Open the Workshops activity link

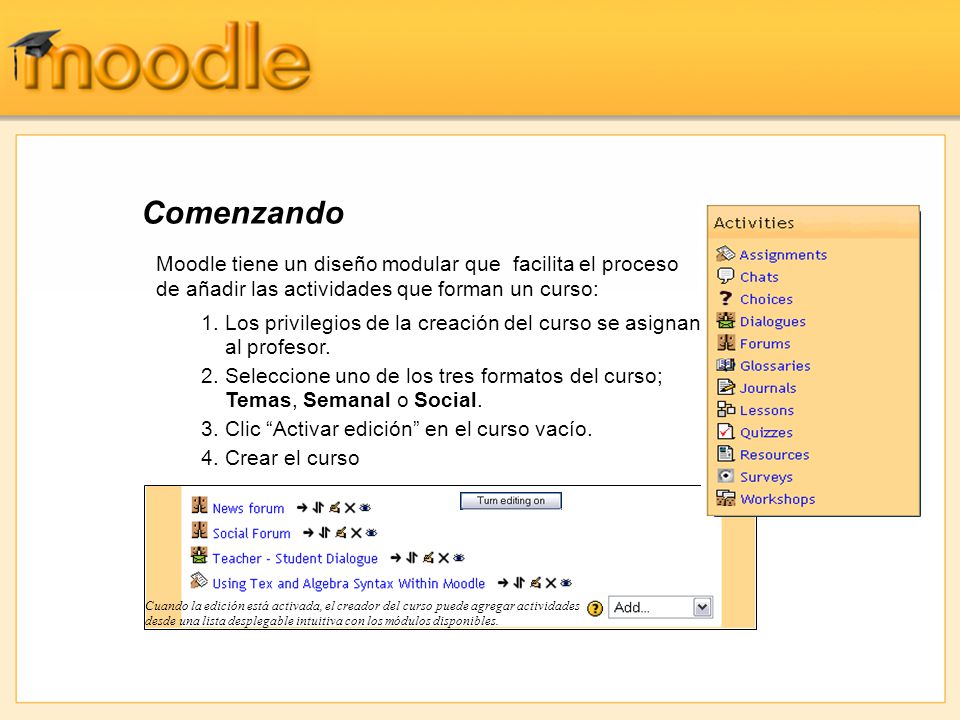tap(778, 499)
